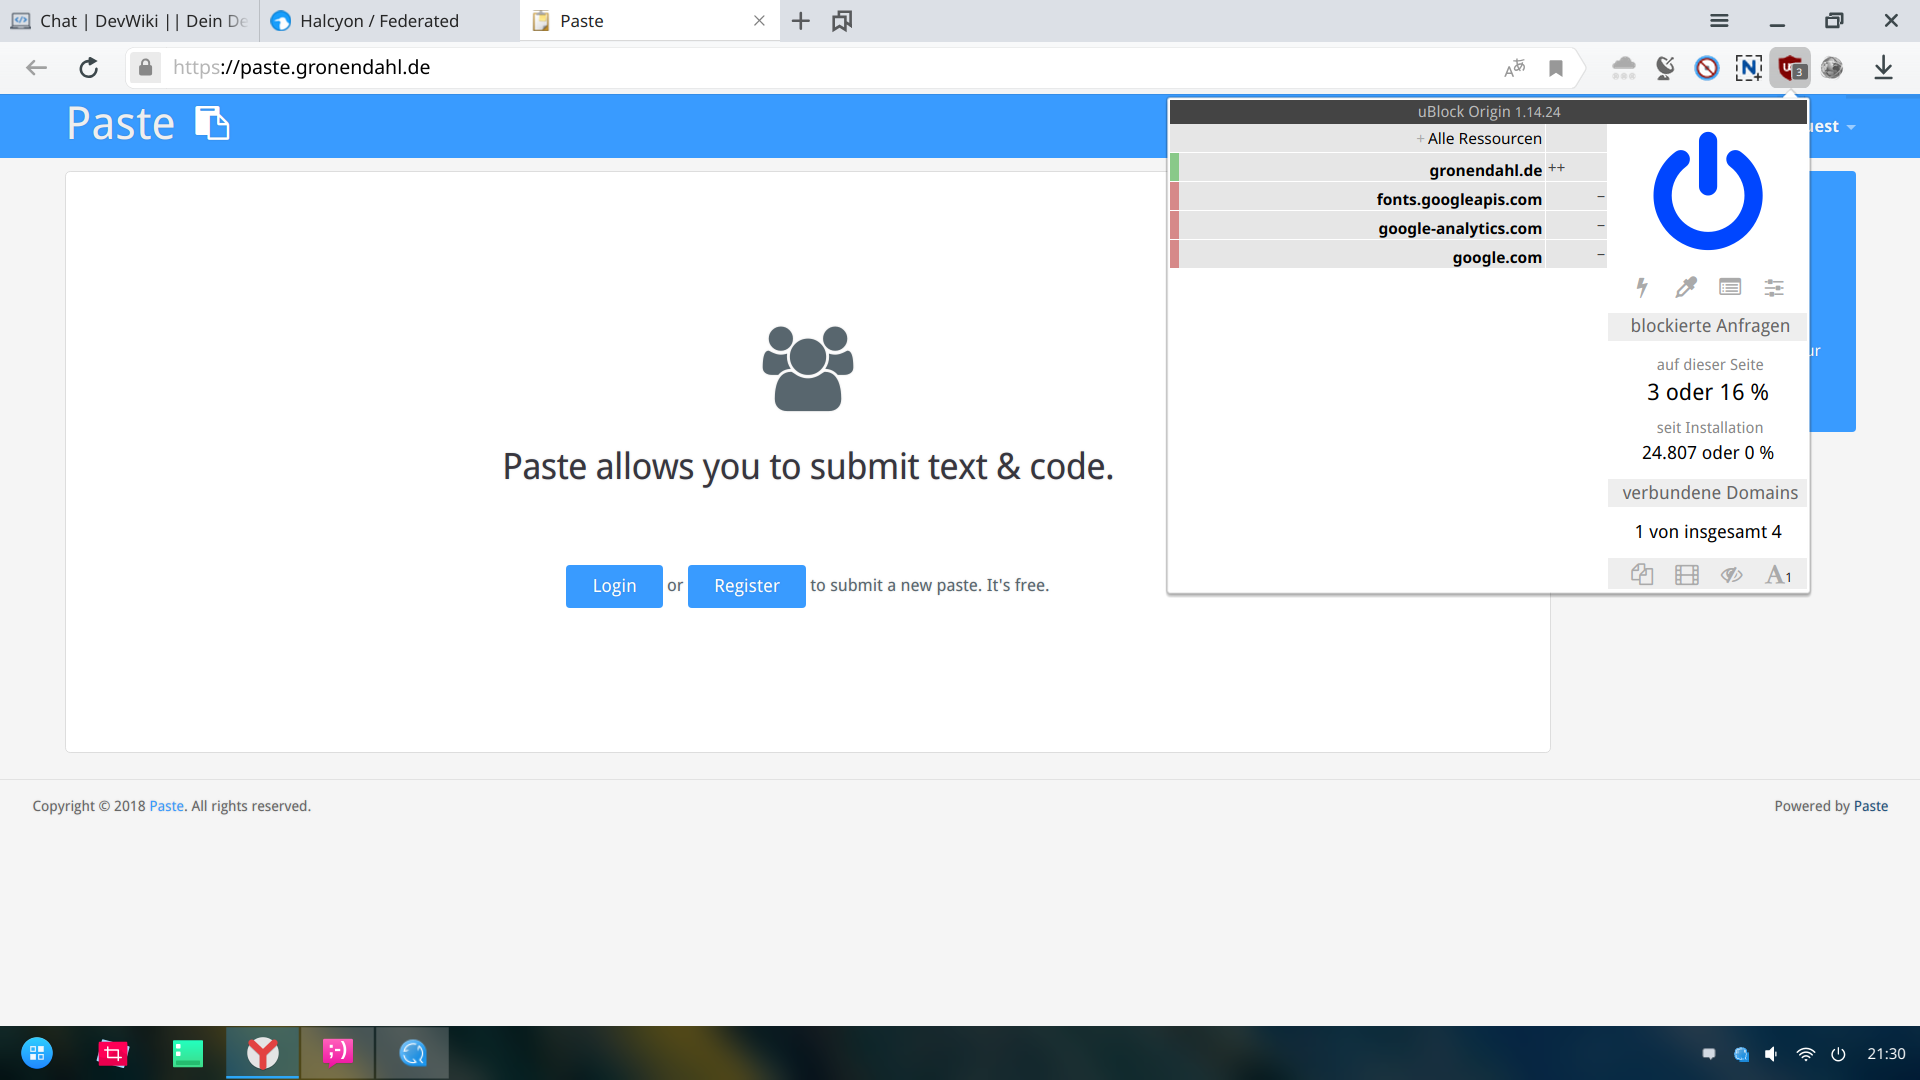Toggle large media element blocking

tap(1687, 575)
